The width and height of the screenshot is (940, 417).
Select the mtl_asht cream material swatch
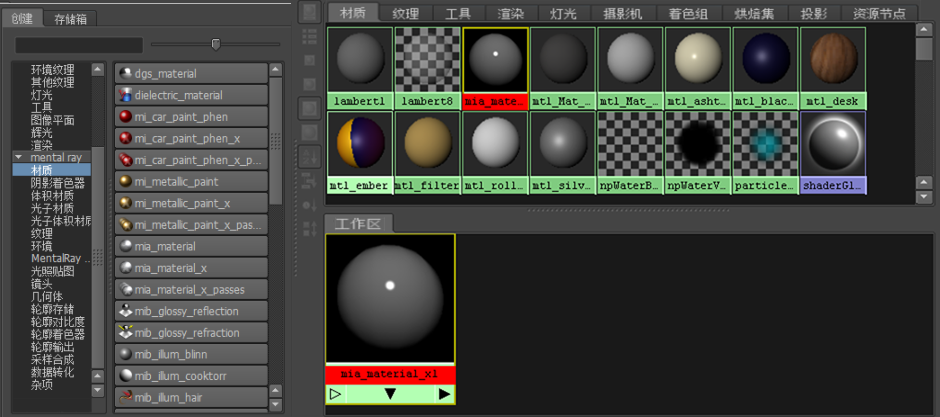pos(698,68)
